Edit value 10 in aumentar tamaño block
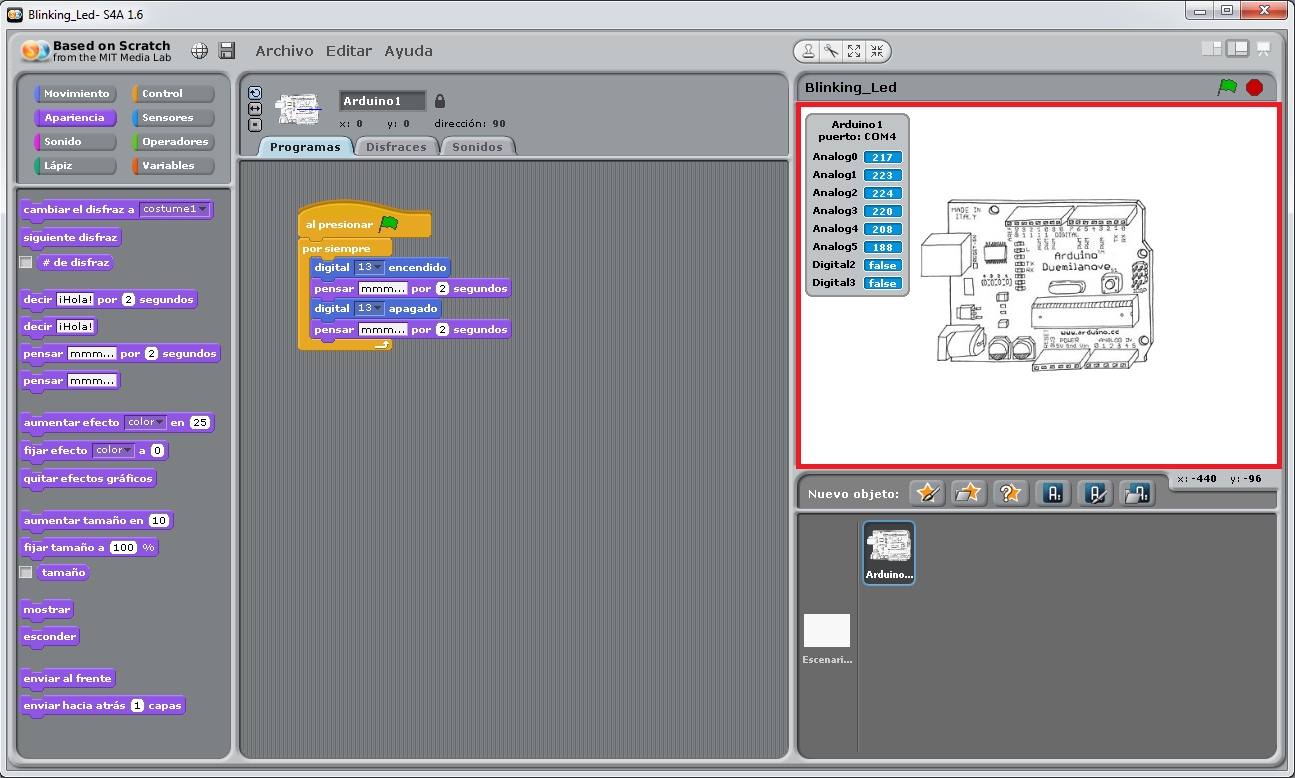 (159, 521)
